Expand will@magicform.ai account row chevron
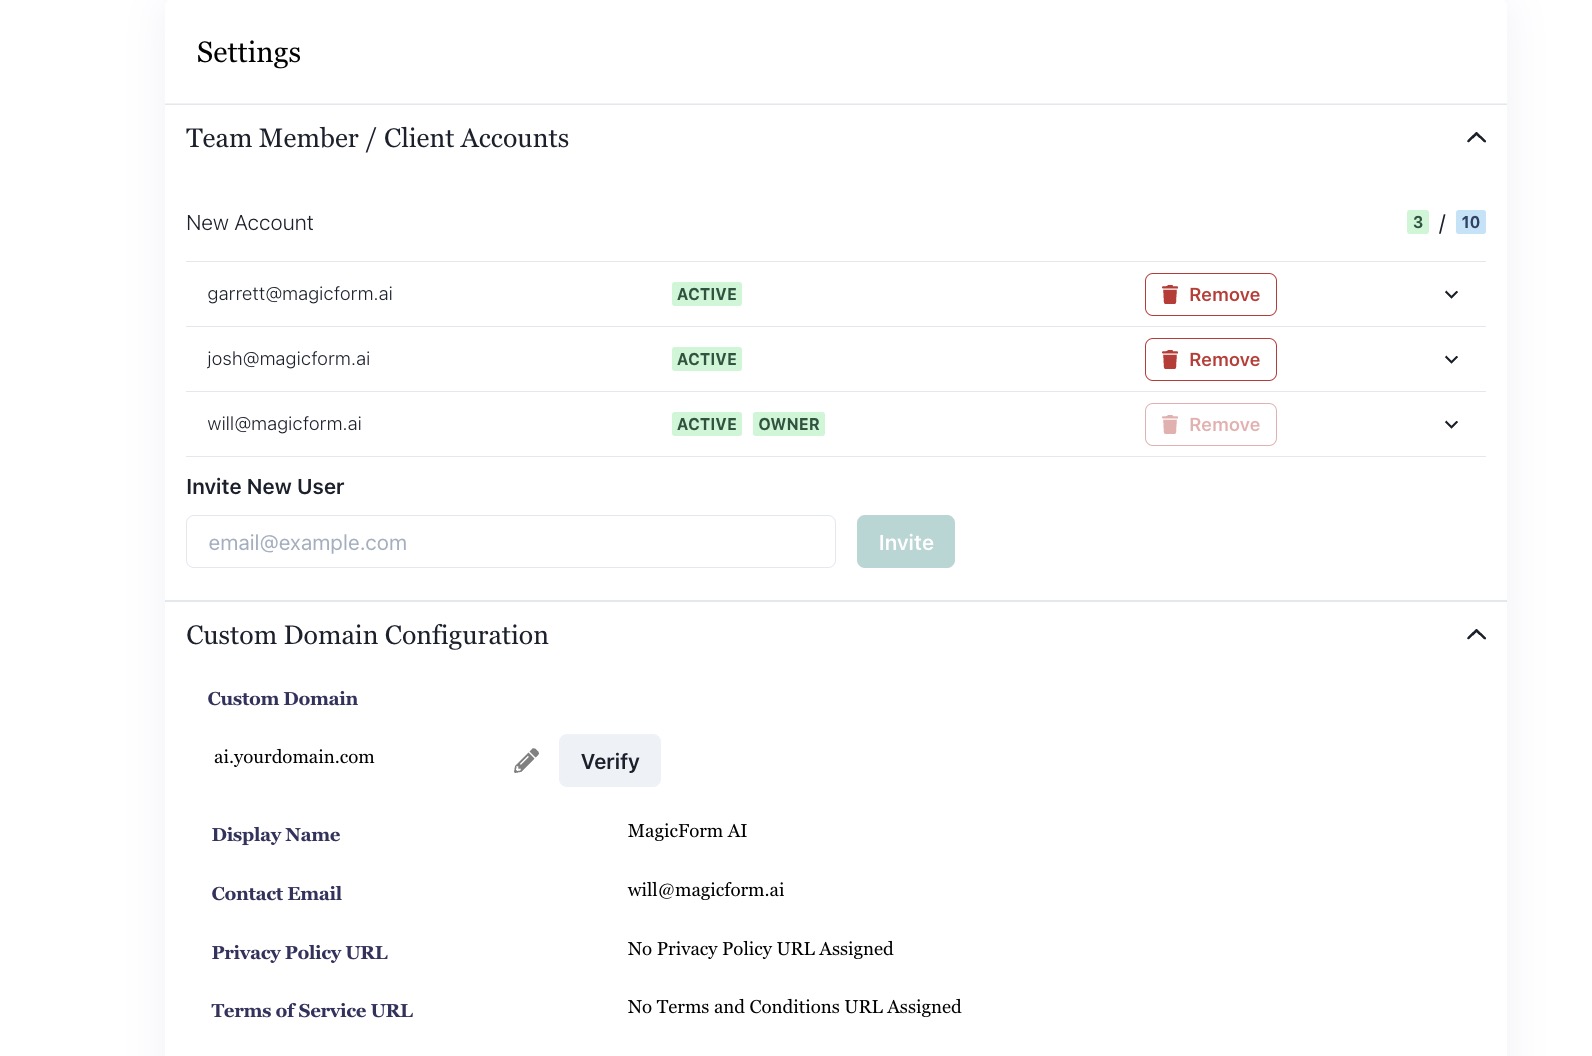Viewport: 1592px width, 1056px height. (1451, 424)
